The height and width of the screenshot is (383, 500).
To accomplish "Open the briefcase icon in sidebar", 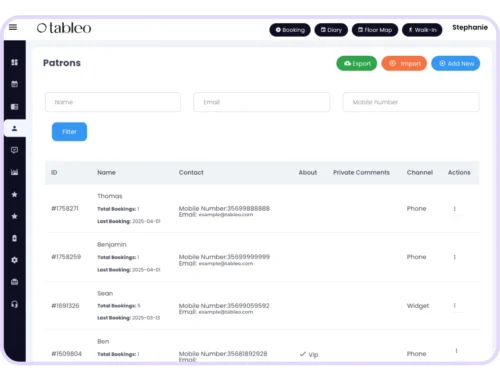I will tap(14, 282).
